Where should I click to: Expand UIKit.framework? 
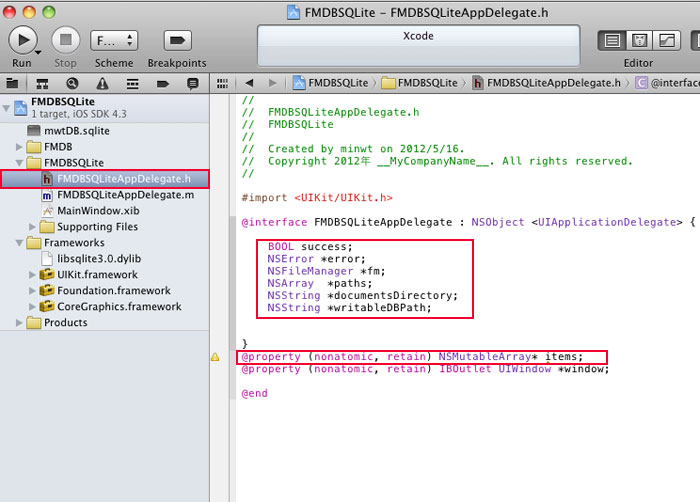32,275
